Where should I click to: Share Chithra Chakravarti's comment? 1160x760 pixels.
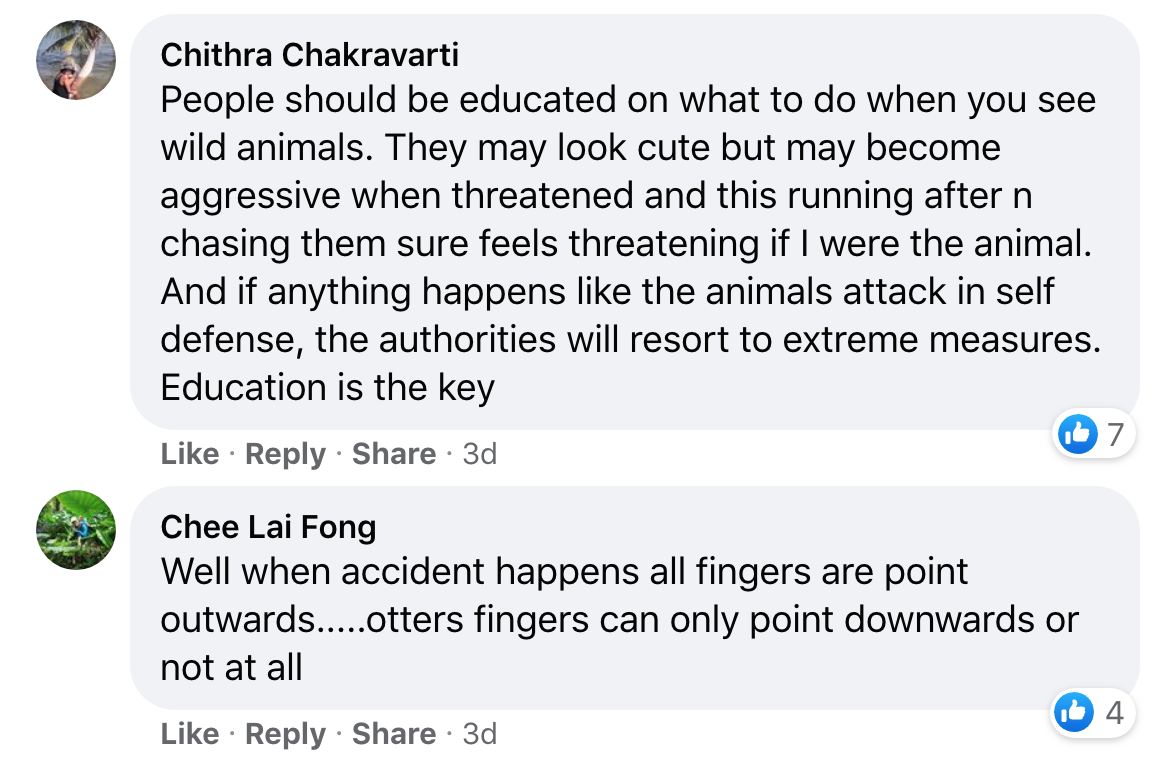[x=394, y=454]
